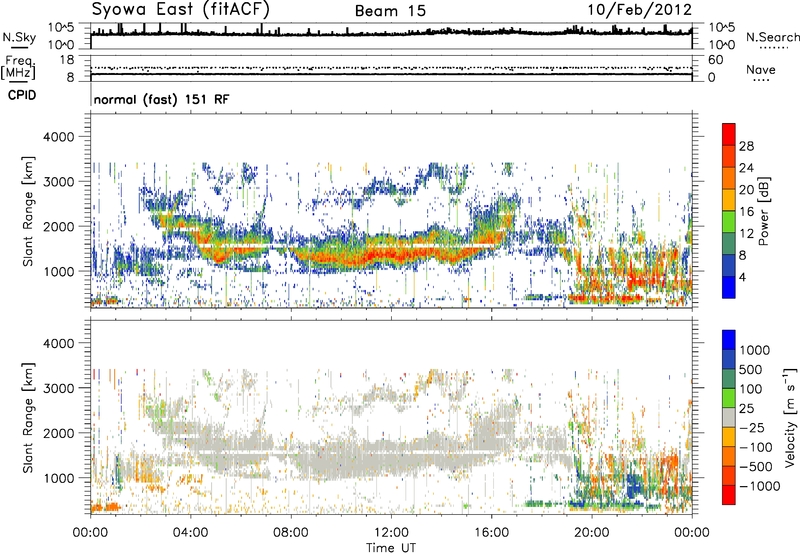
Task: Select the '500' tick on Velocity colorbar
Action: tap(751, 369)
